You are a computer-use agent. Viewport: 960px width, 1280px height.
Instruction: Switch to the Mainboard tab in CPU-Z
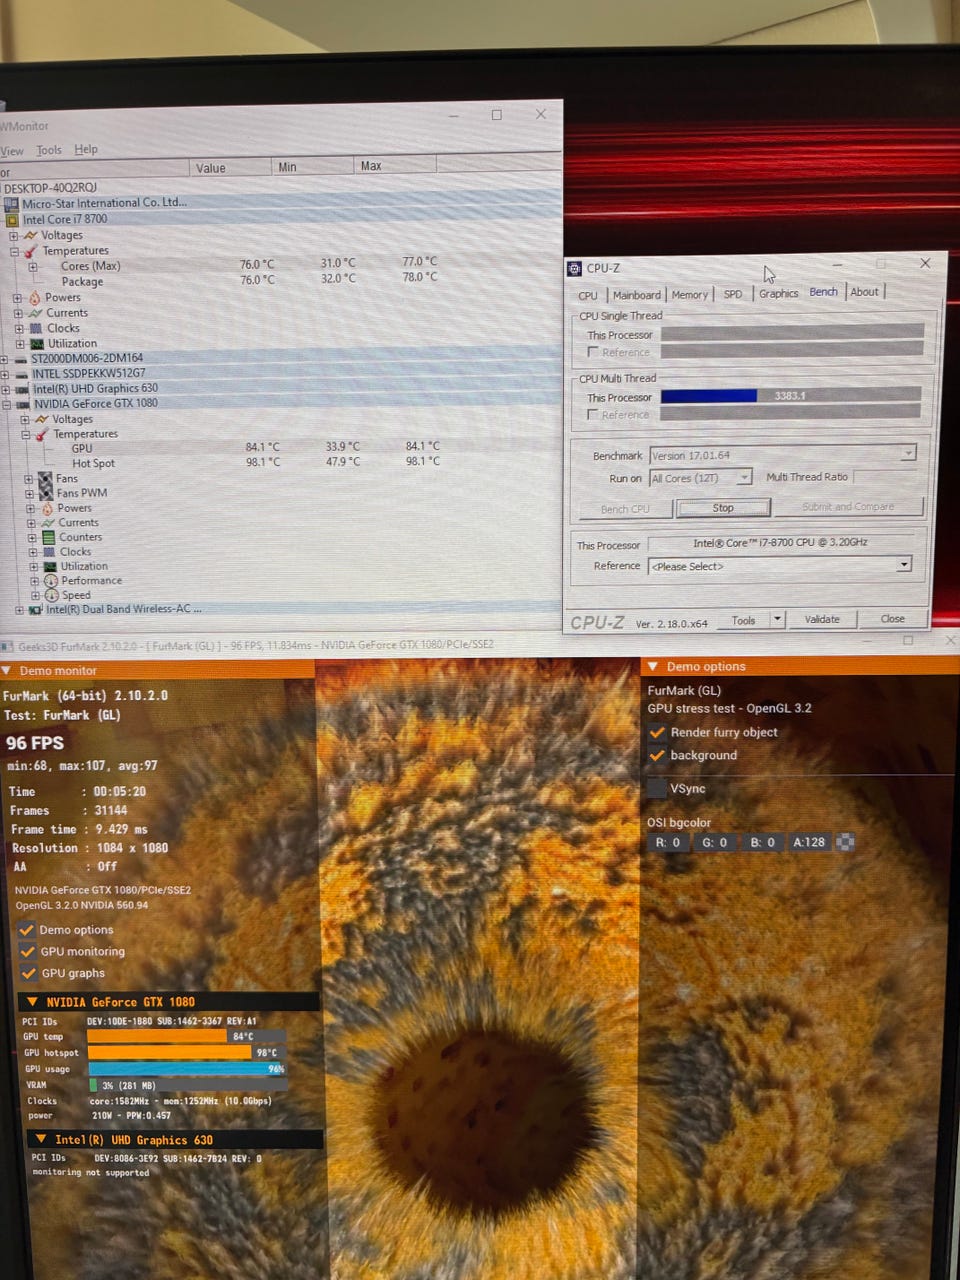tap(636, 295)
